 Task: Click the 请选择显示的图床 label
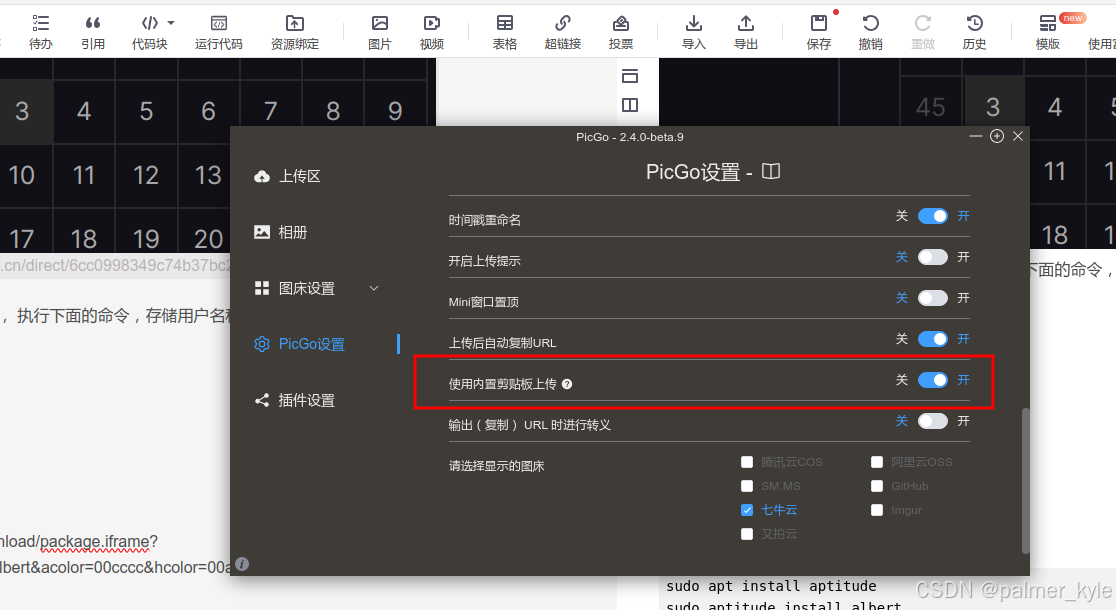496,466
